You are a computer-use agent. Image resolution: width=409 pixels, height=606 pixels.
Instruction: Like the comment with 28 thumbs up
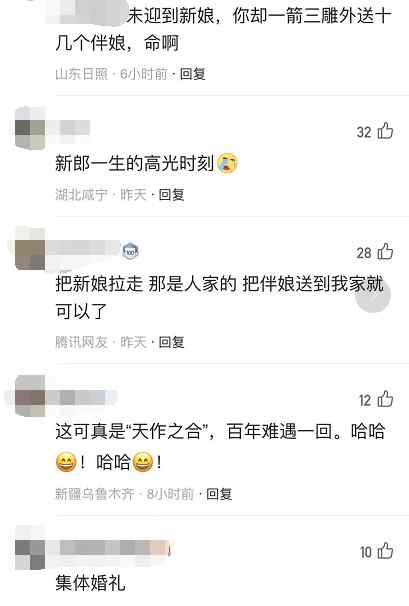pos(385,252)
